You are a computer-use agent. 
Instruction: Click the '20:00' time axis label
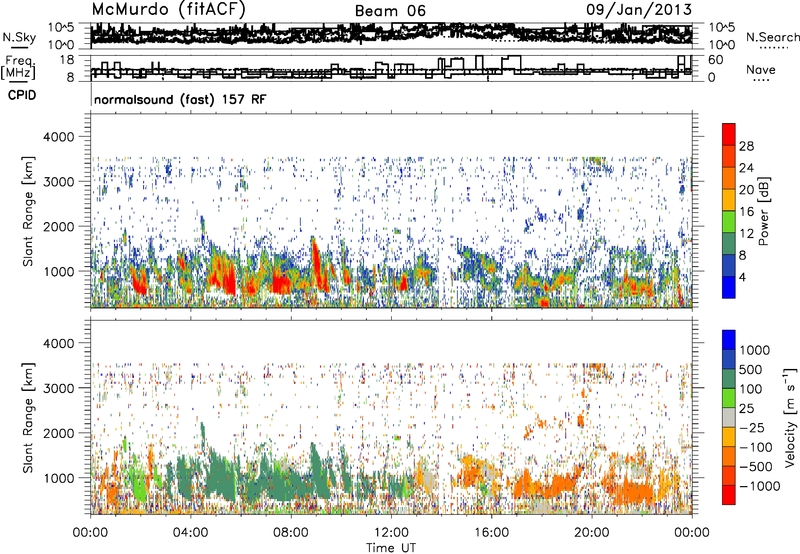coord(591,533)
